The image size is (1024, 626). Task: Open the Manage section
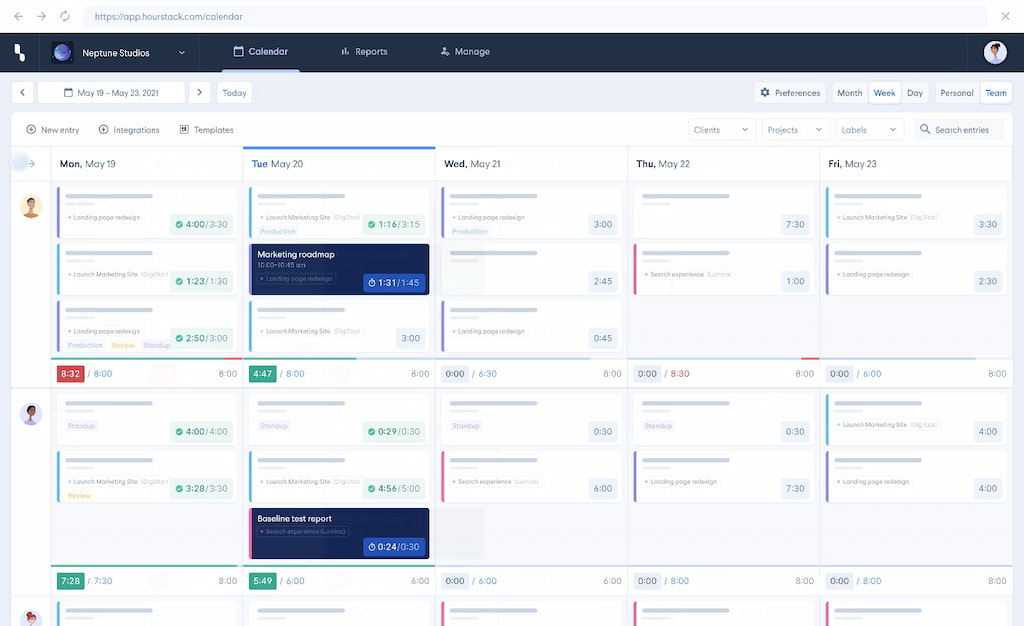(464, 51)
